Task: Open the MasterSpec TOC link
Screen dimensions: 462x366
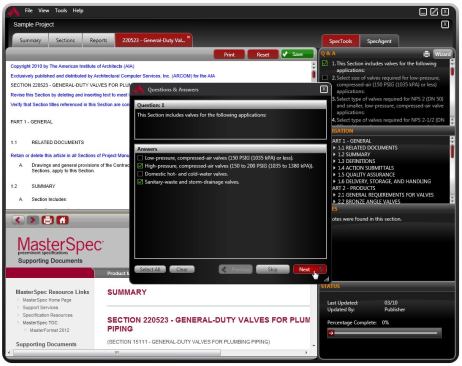Action: [x=40, y=323]
